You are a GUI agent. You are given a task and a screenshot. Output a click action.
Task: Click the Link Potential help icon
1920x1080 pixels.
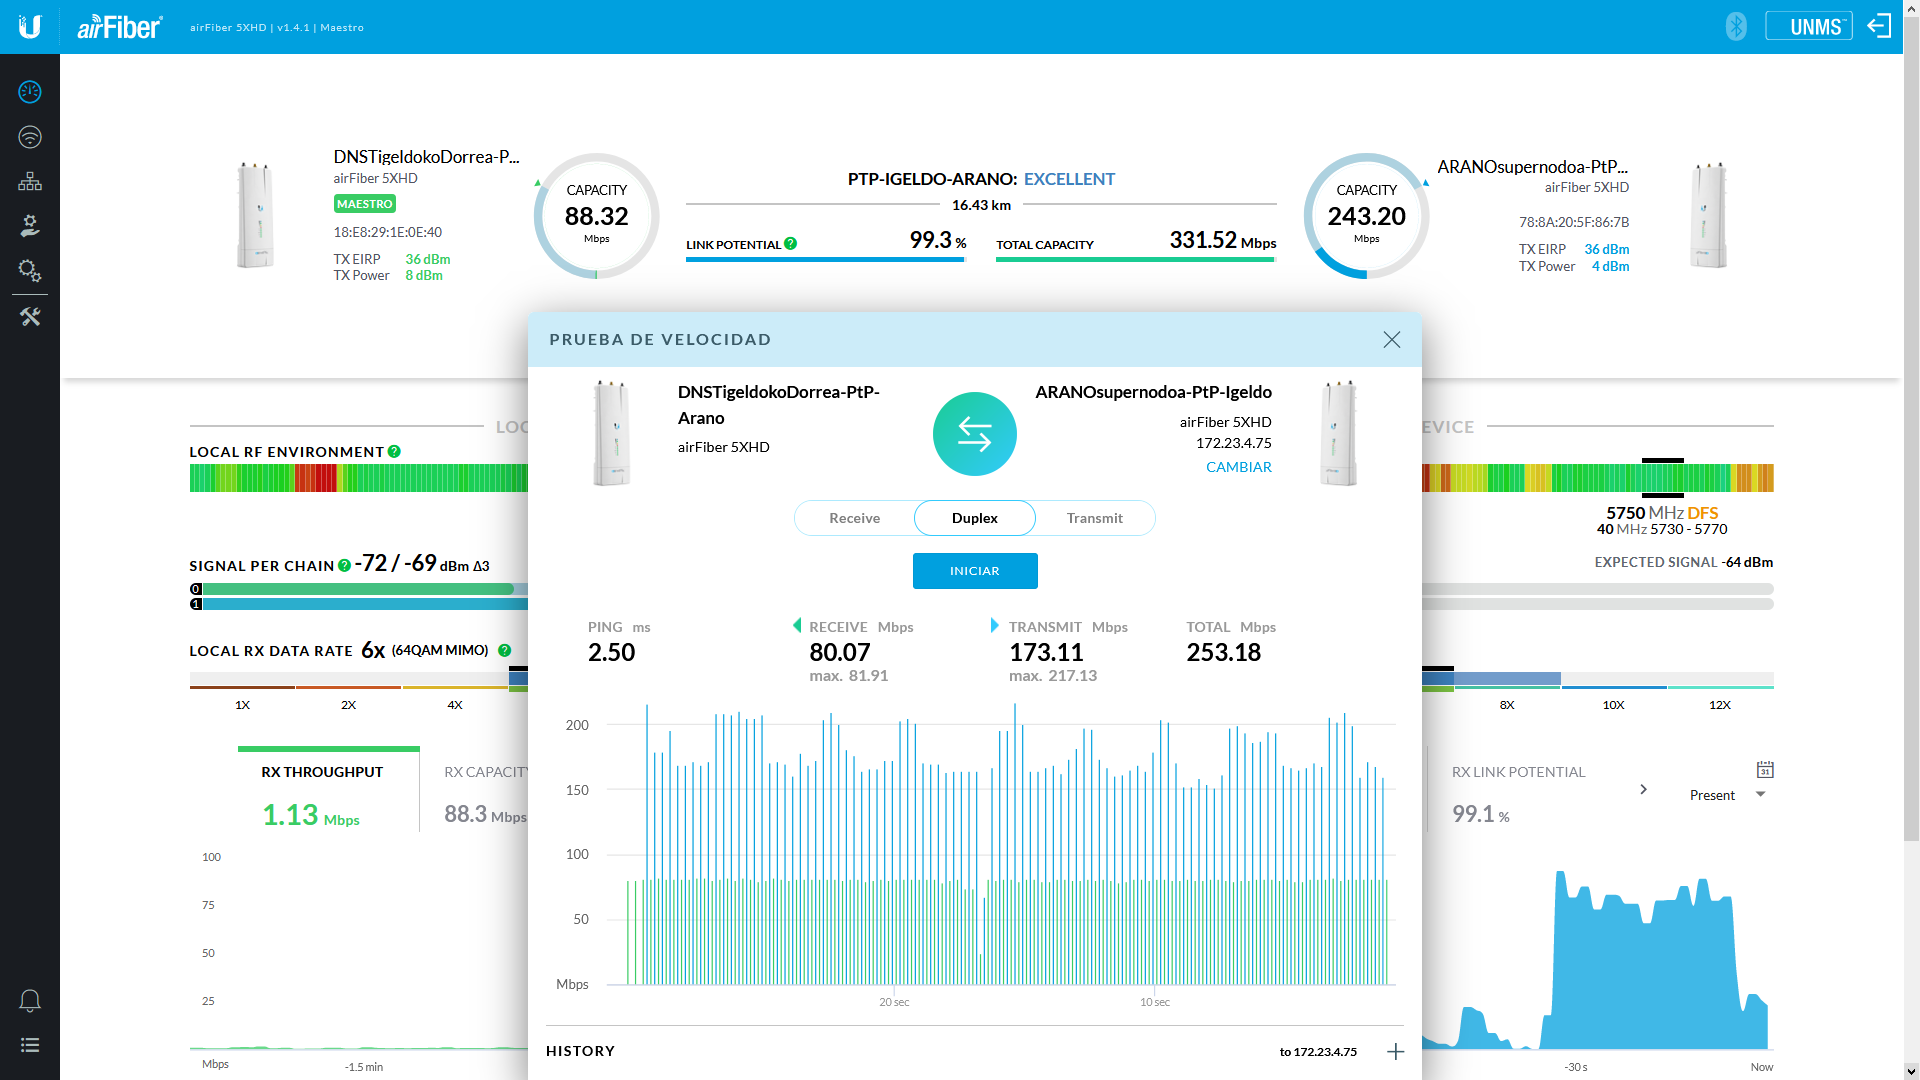click(x=791, y=244)
